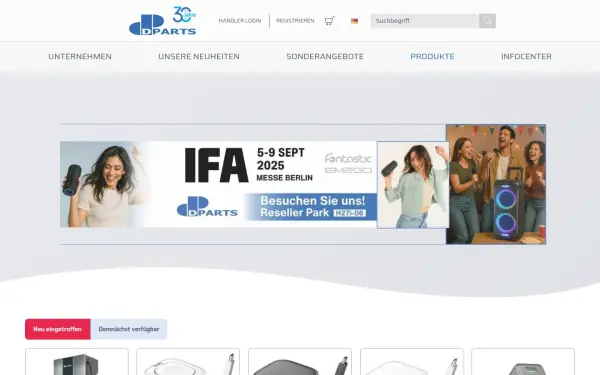Screen dimensions: 600x375
Task: Open the Unsere Neuheiten menu
Action: [199, 56]
